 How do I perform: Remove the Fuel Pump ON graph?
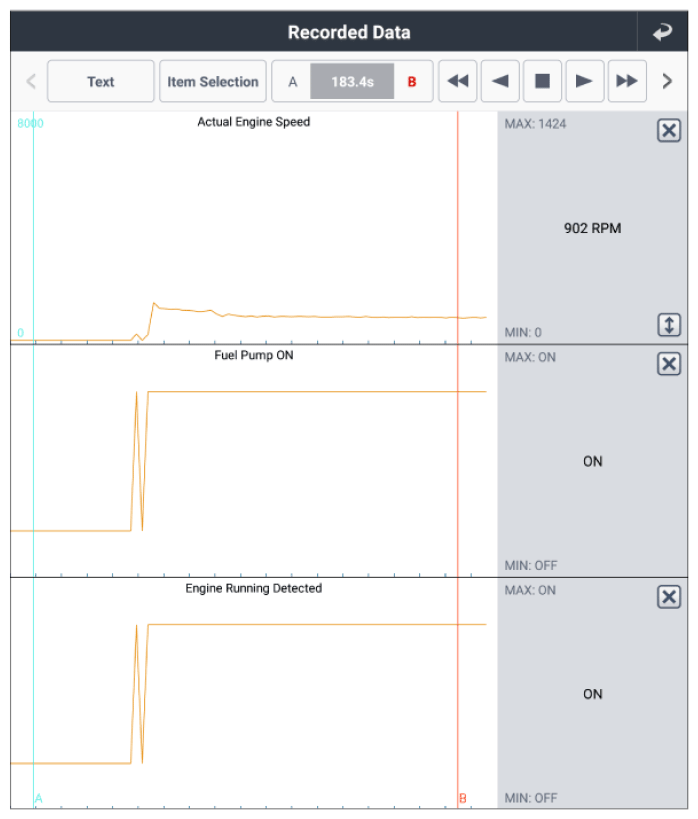pos(668,364)
